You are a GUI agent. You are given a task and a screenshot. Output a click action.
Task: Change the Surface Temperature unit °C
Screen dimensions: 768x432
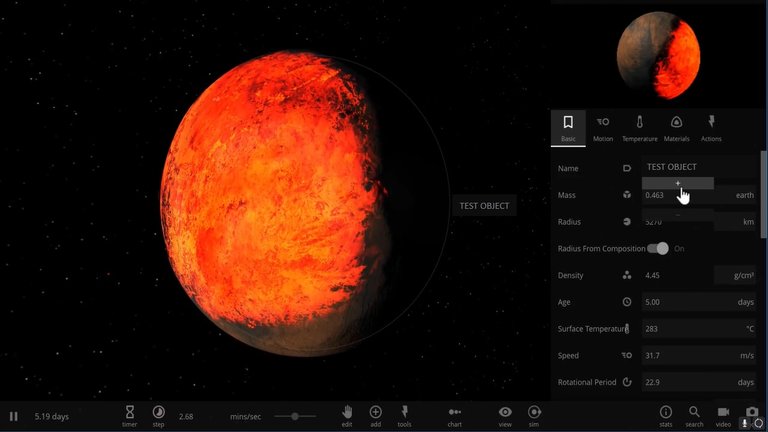tap(736, 329)
